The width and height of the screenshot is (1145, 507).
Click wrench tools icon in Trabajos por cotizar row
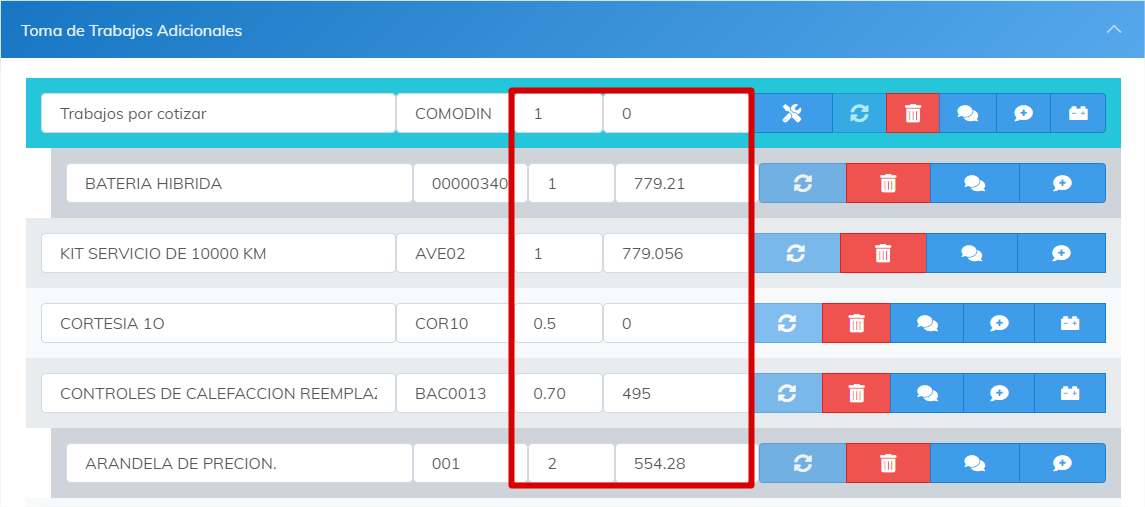(x=792, y=114)
